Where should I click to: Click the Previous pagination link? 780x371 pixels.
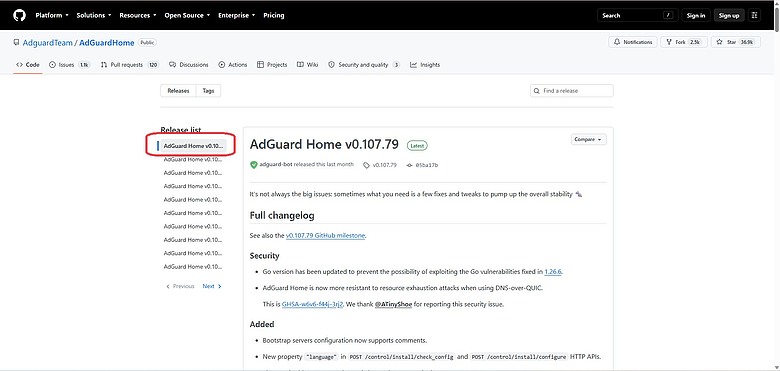180,286
